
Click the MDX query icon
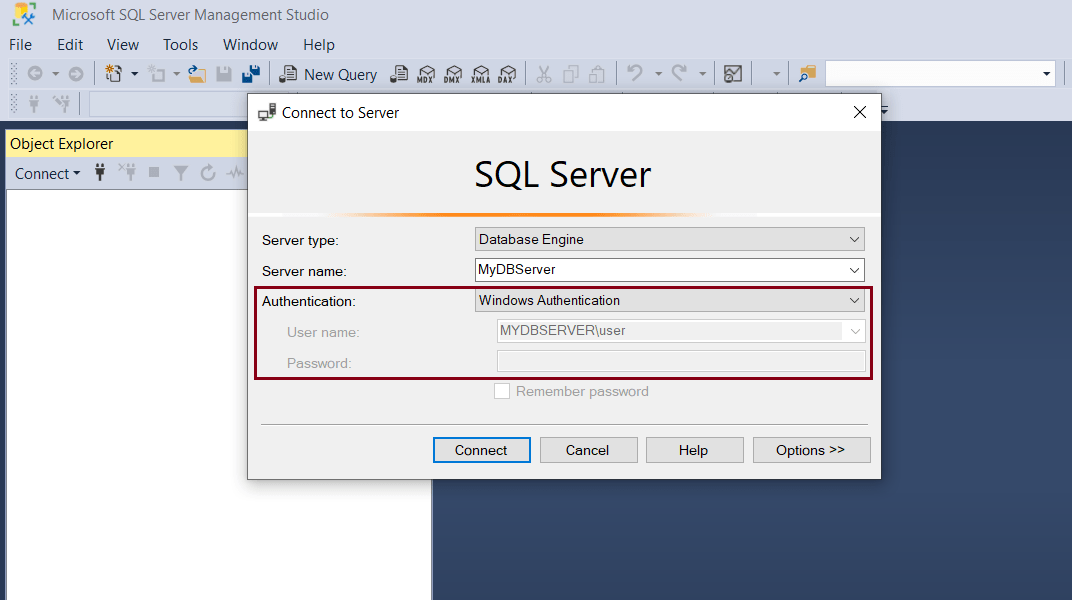click(426, 74)
